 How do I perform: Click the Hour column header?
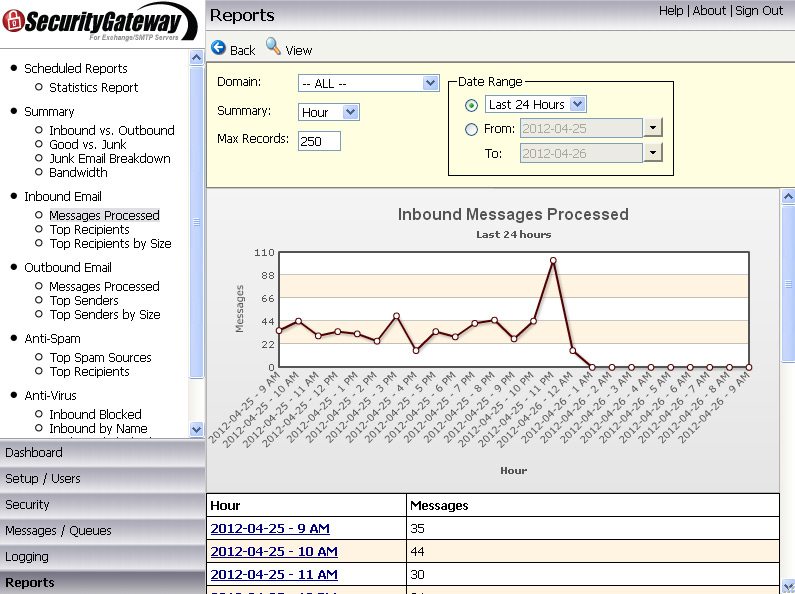(306, 505)
